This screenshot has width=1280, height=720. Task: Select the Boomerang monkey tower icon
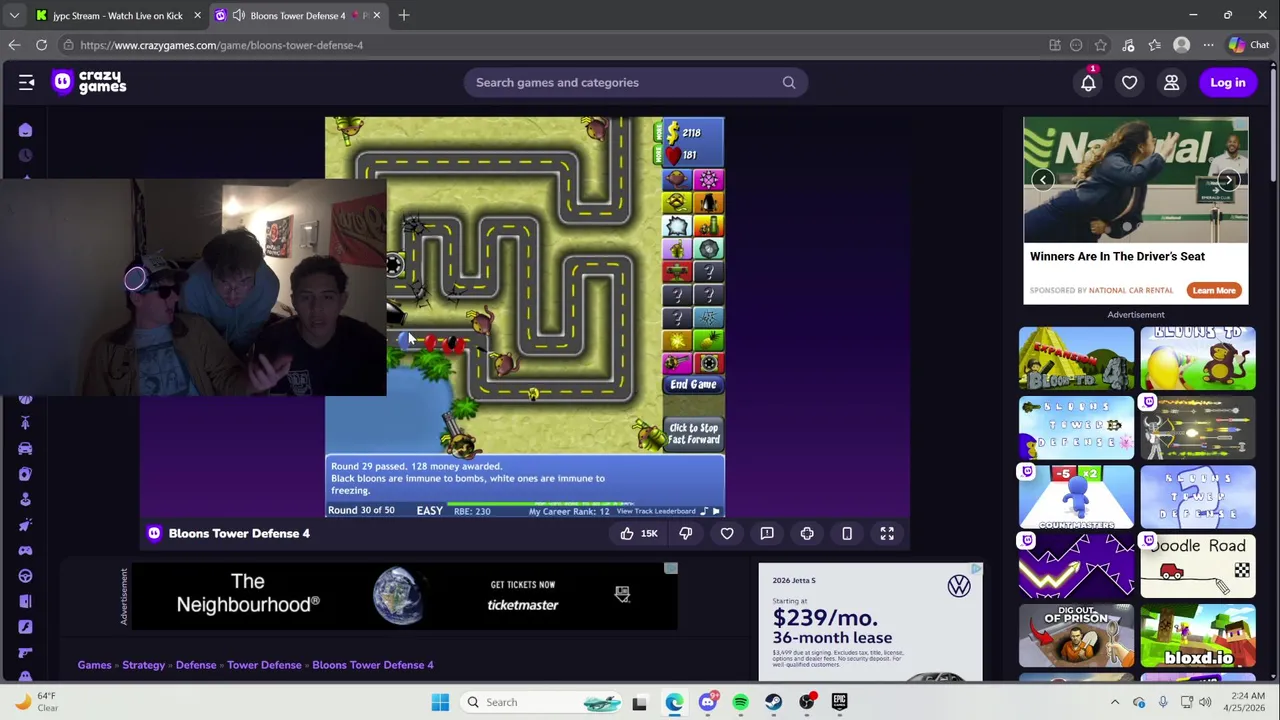click(x=677, y=202)
